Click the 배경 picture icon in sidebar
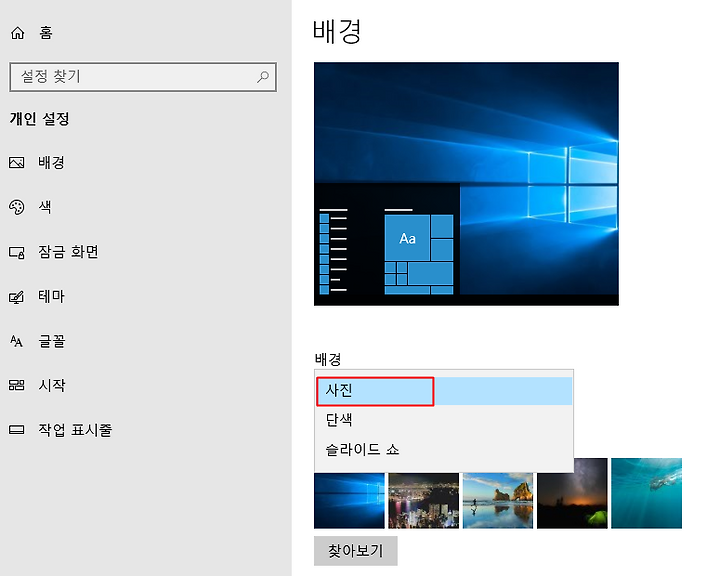This screenshot has width=720, height=576. pyautogui.click(x=17, y=162)
